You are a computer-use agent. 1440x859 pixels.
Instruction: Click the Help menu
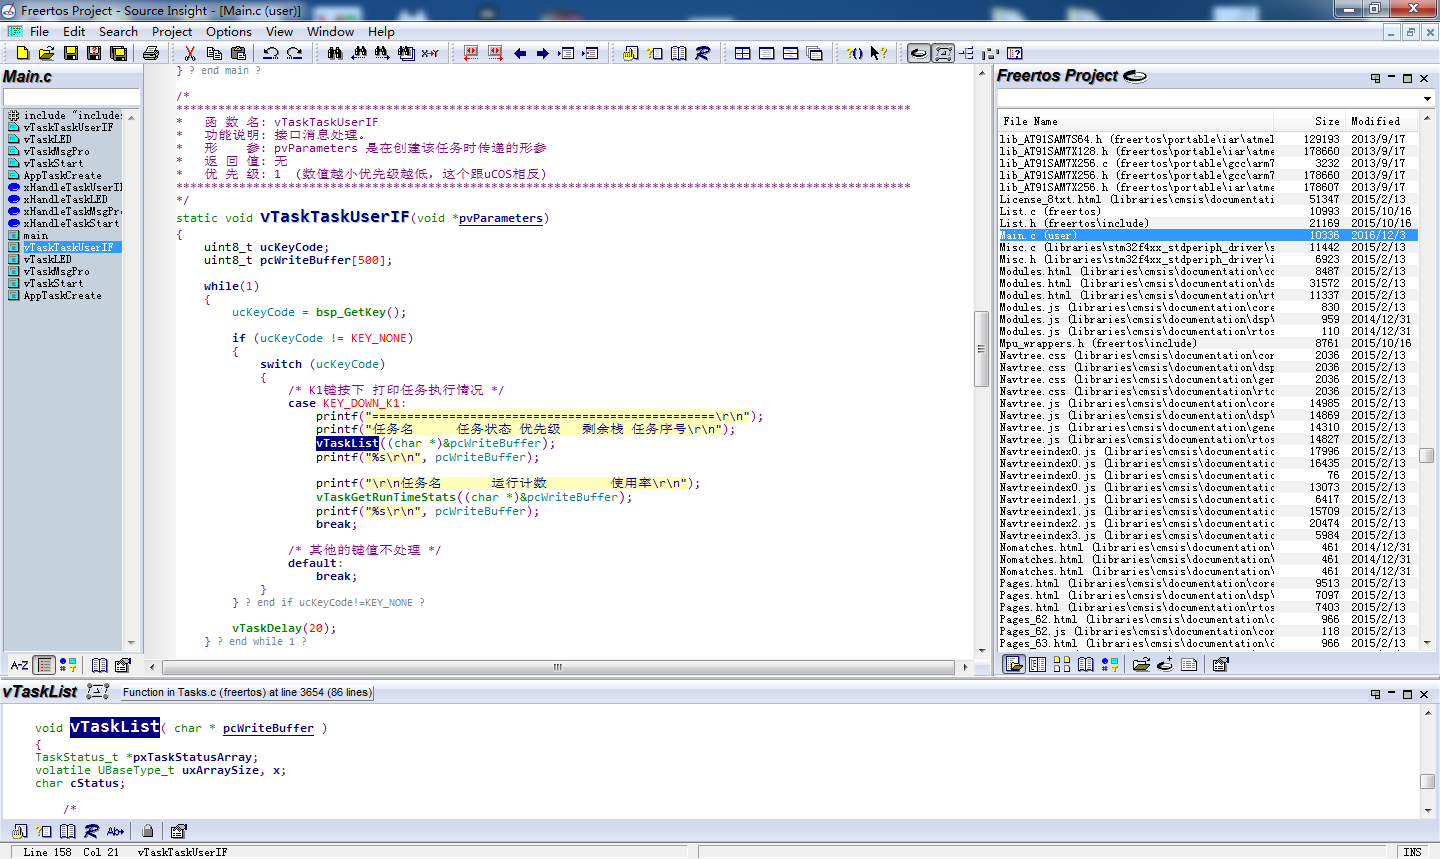(381, 31)
